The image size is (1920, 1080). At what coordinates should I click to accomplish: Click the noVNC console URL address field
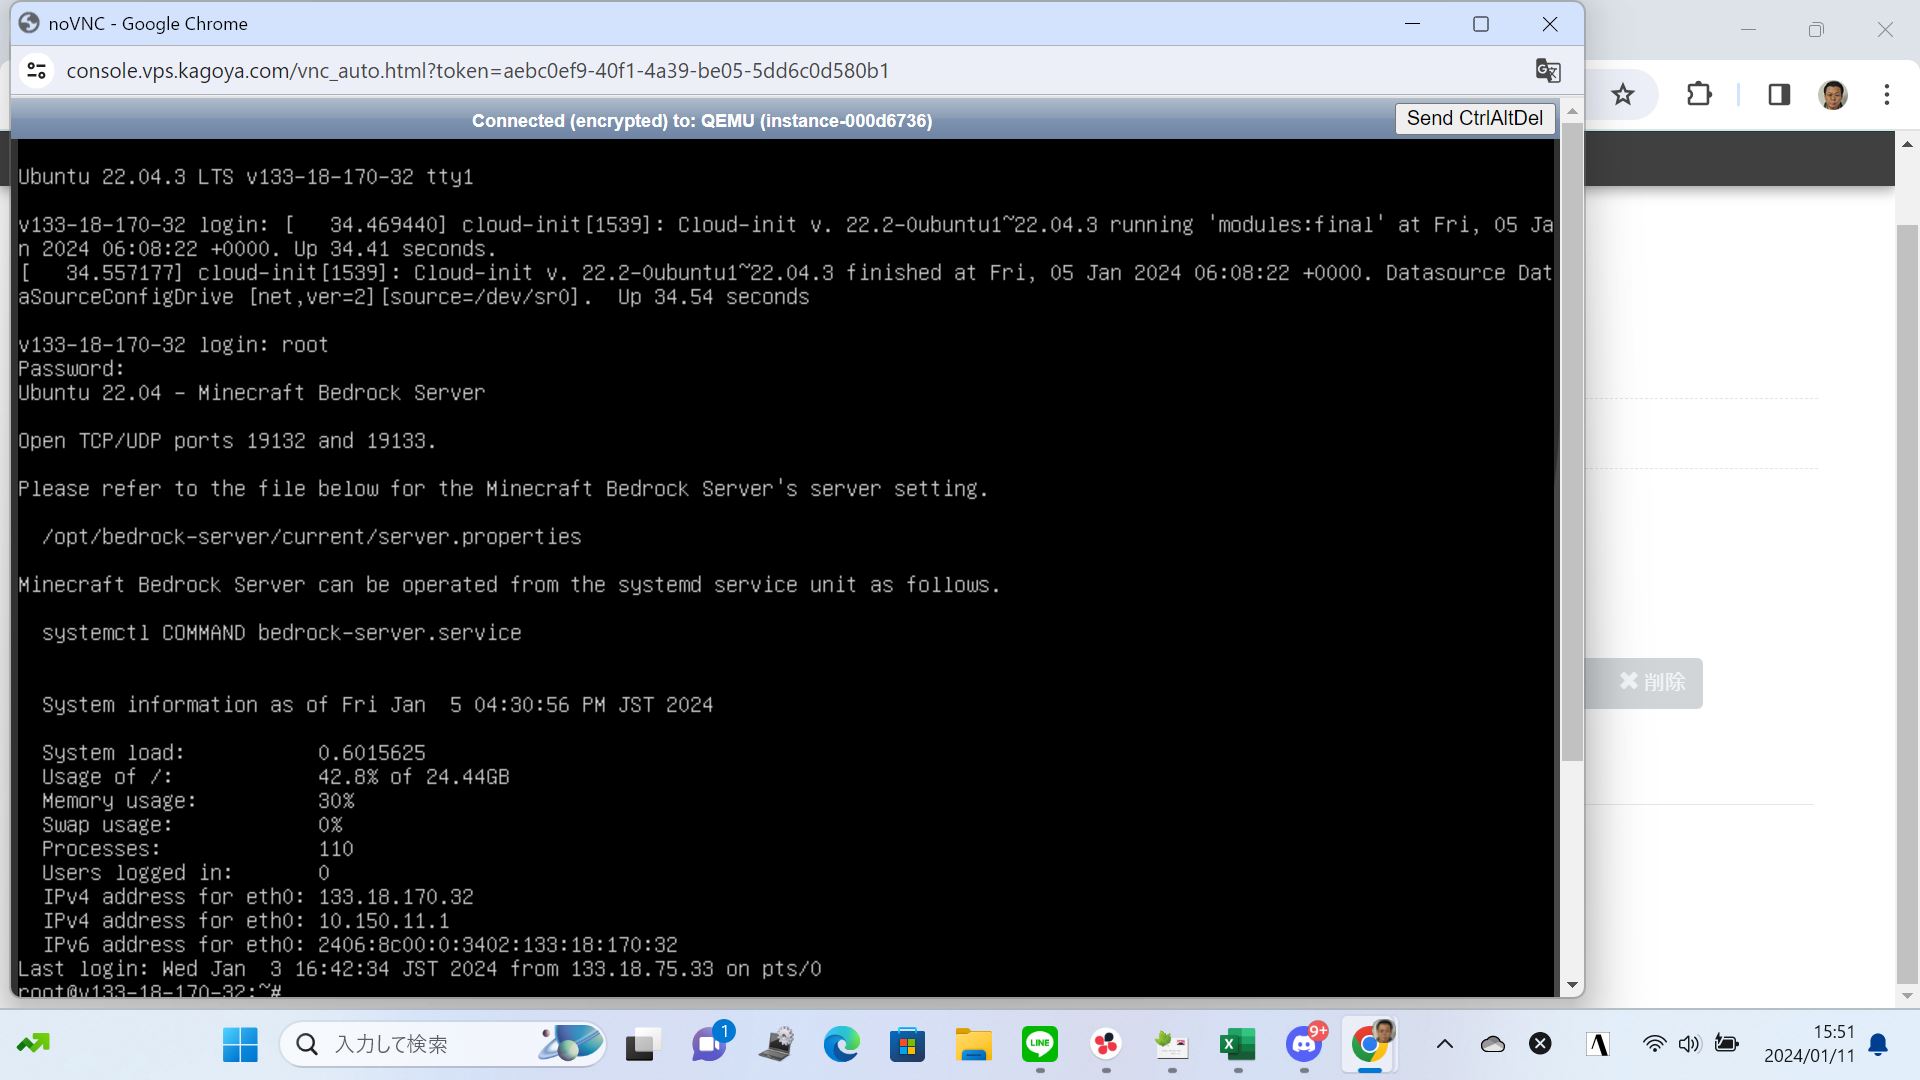coord(478,71)
